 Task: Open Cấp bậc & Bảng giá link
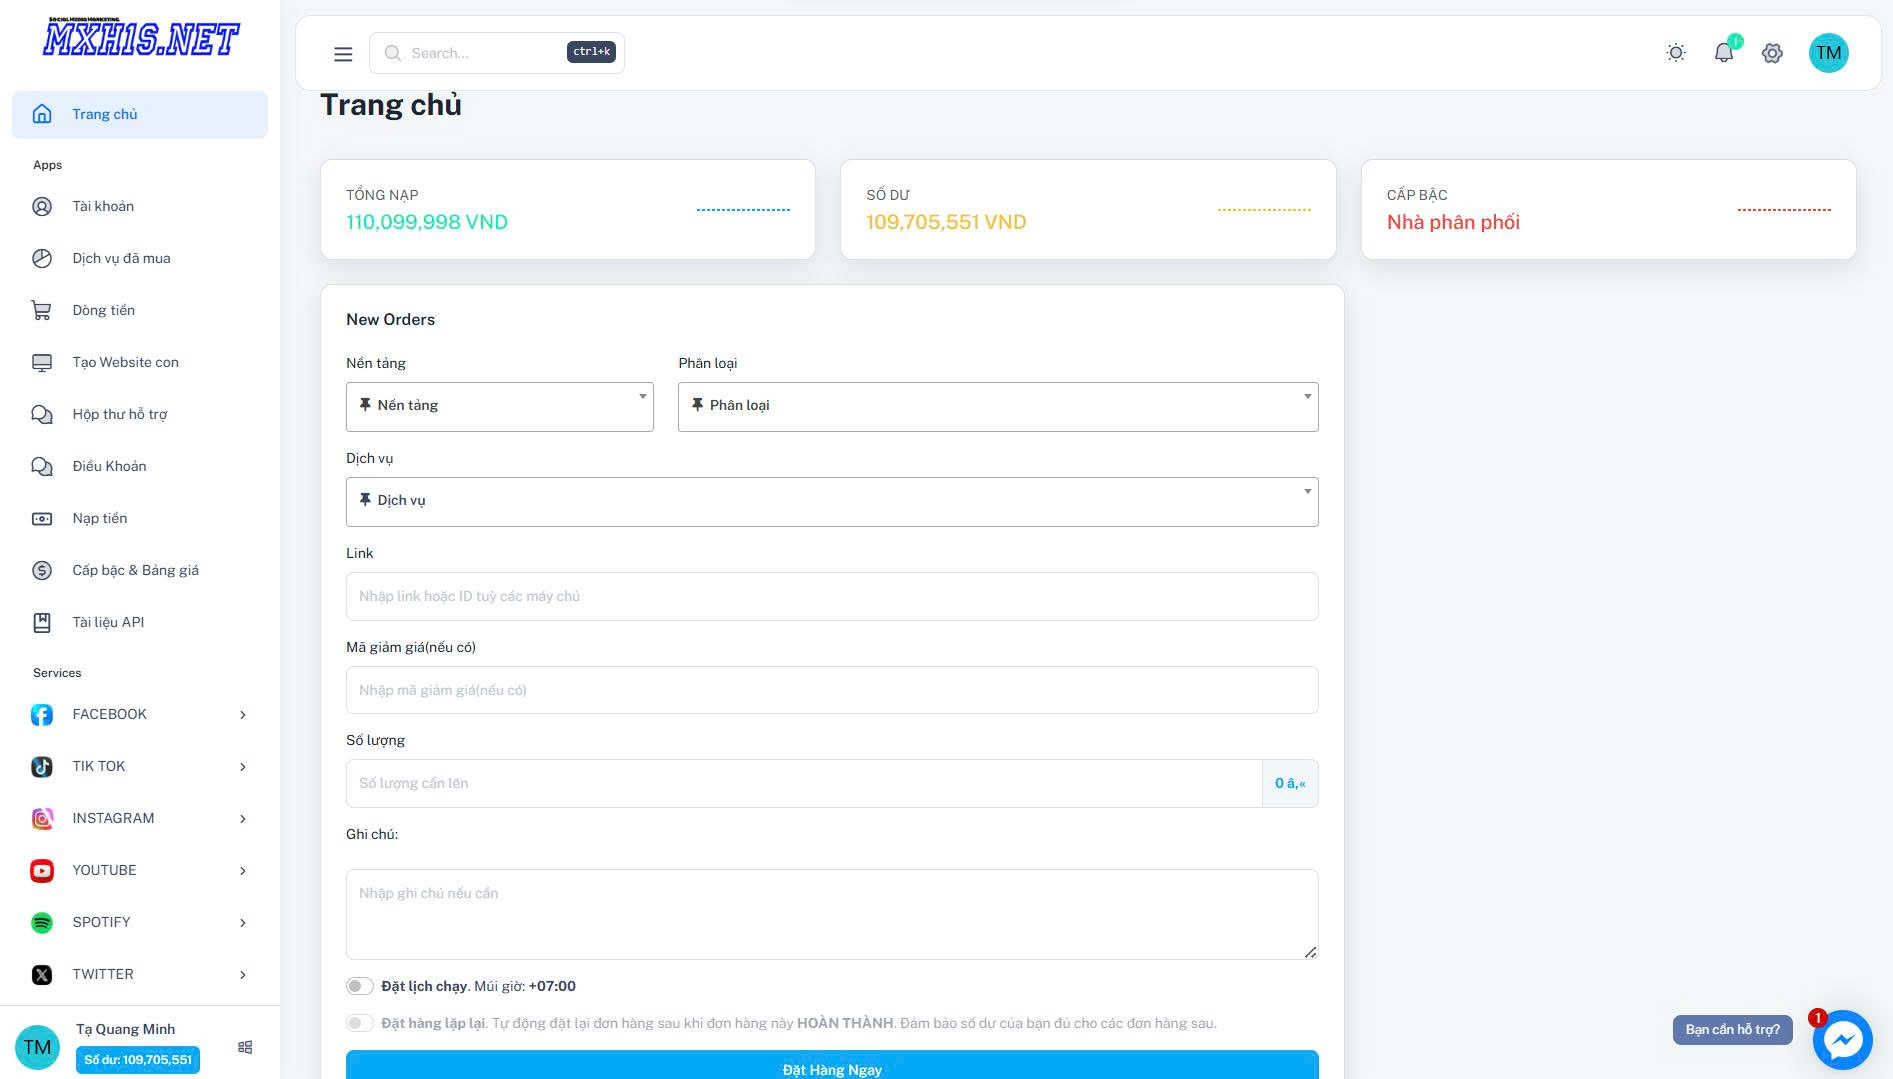(140, 570)
